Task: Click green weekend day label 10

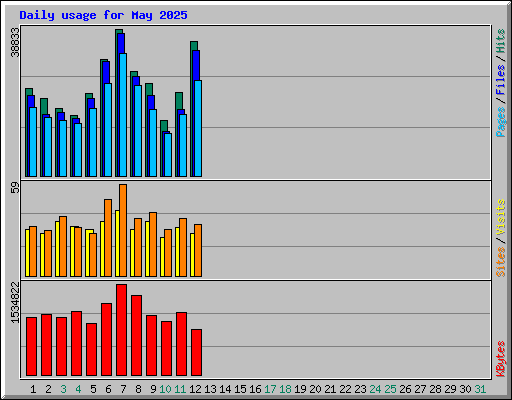Action: [x=165, y=389]
